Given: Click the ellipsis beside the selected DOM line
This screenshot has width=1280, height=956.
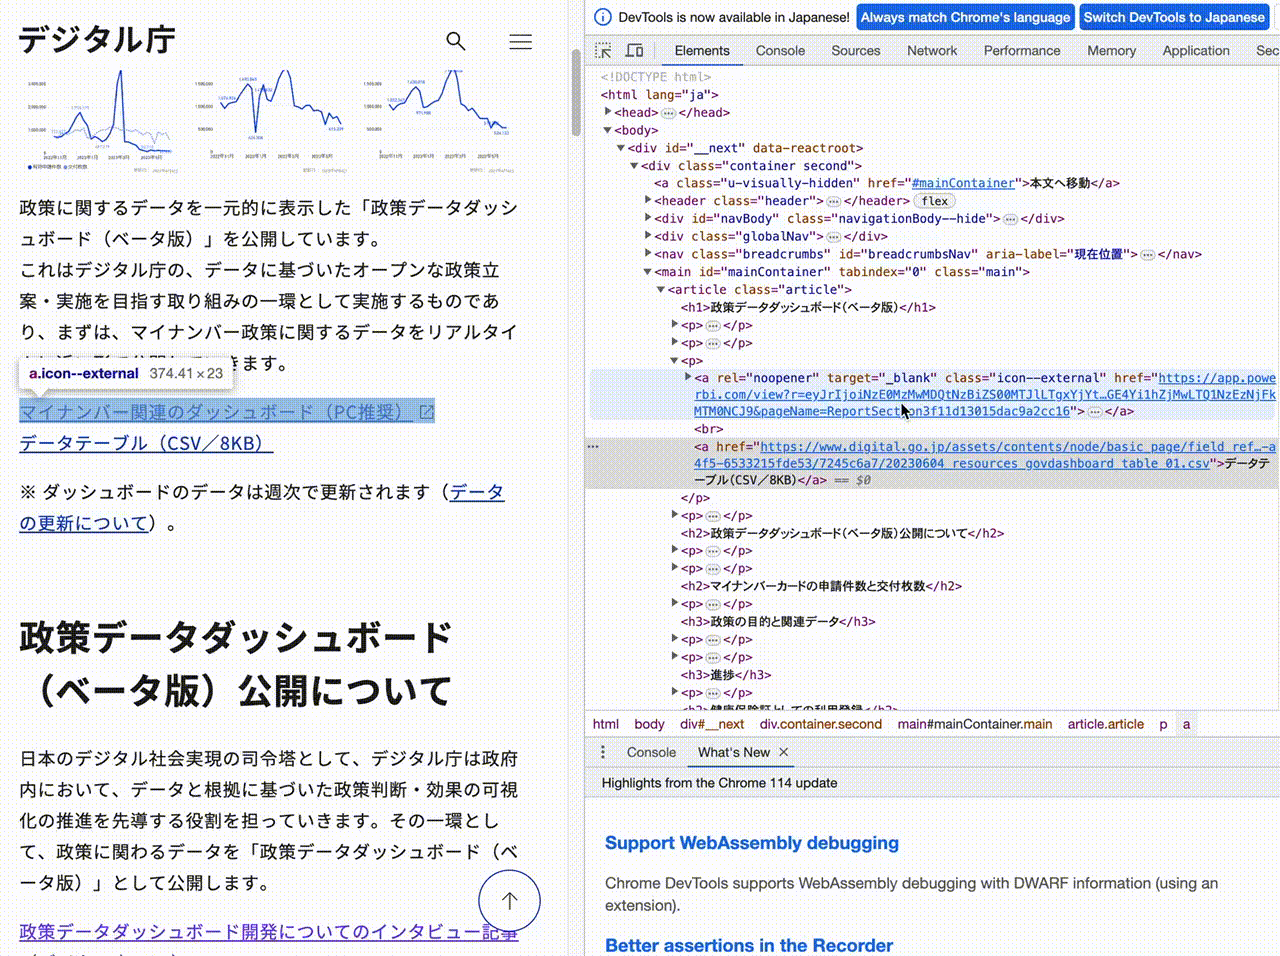Looking at the screenshot, I should point(594,446).
